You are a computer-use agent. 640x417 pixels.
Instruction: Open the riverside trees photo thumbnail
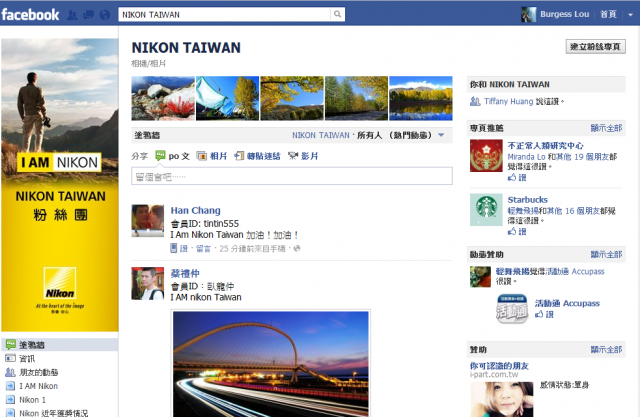[x=356, y=98]
